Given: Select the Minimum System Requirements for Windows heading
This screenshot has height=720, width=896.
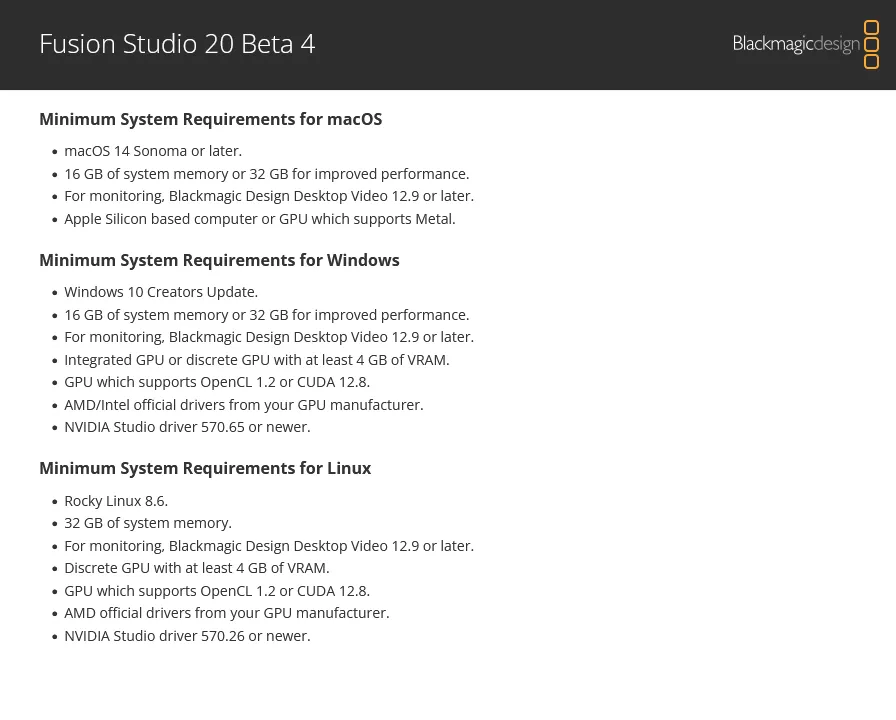Looking at the screenshot, I should tap(219, 260).
